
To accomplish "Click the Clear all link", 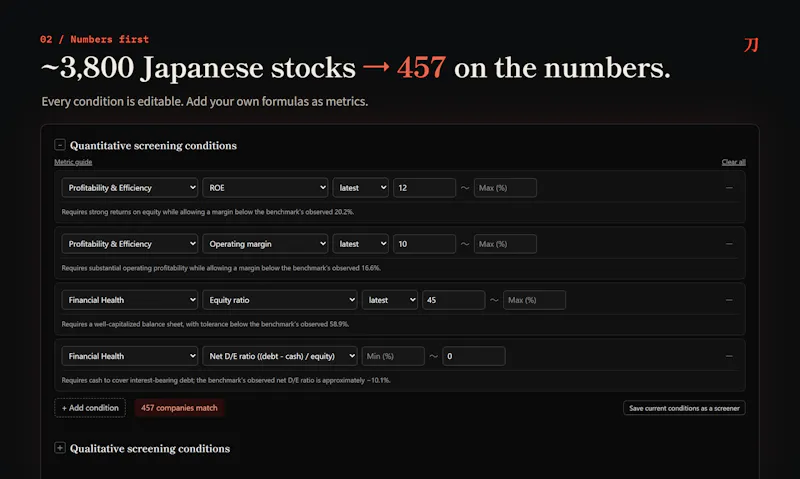I will tap(733, 162).
